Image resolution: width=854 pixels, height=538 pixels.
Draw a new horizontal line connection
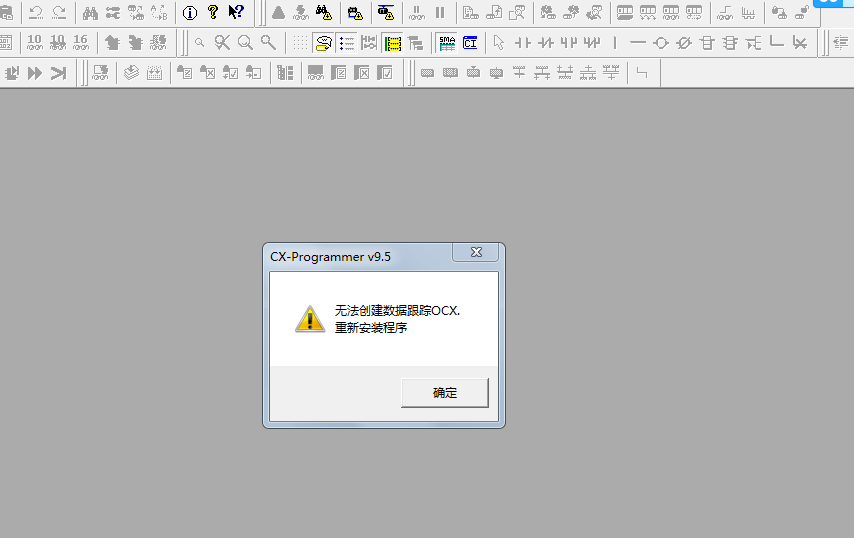[x=637, y=43]
